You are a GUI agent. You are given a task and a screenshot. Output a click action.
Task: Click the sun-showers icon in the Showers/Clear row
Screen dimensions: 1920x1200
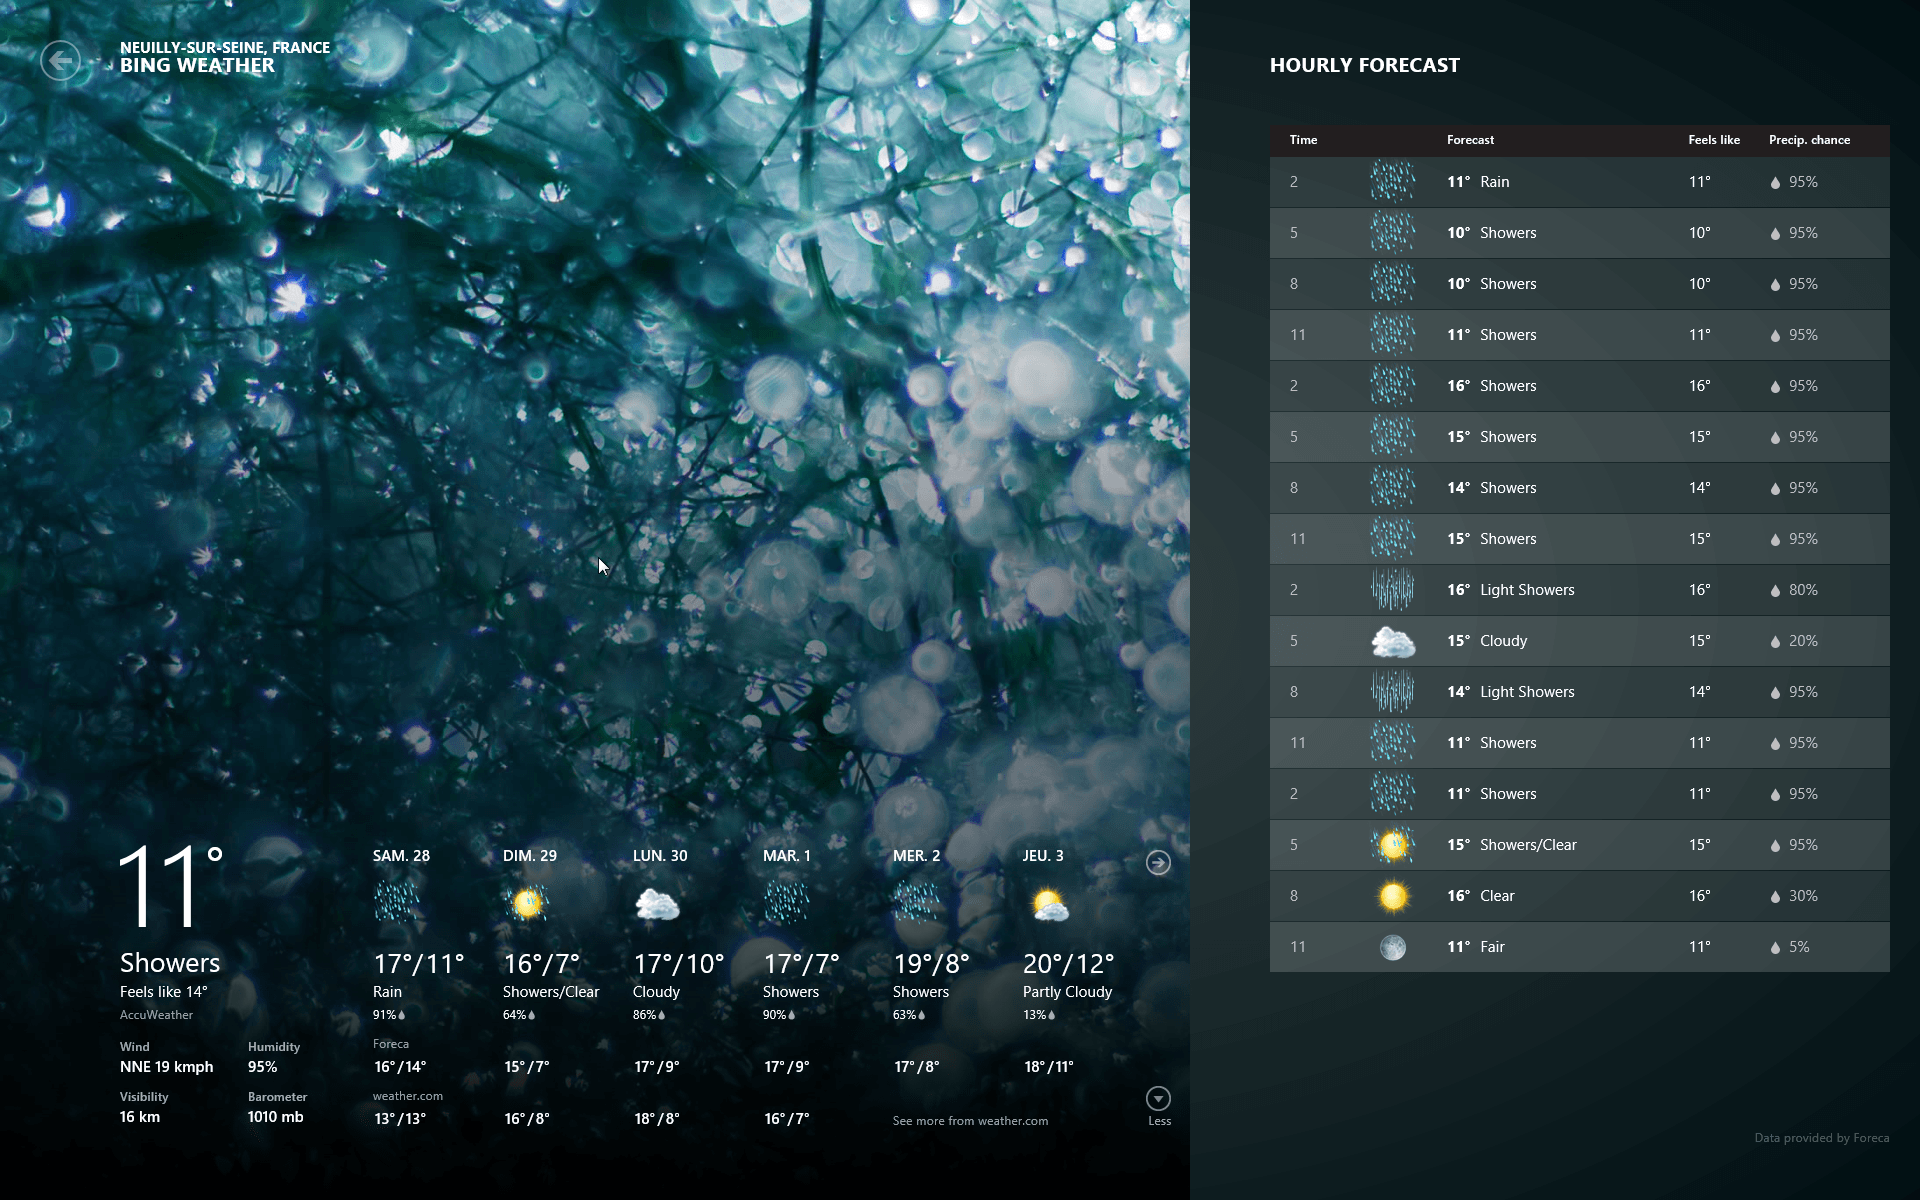pos(1392,845)
